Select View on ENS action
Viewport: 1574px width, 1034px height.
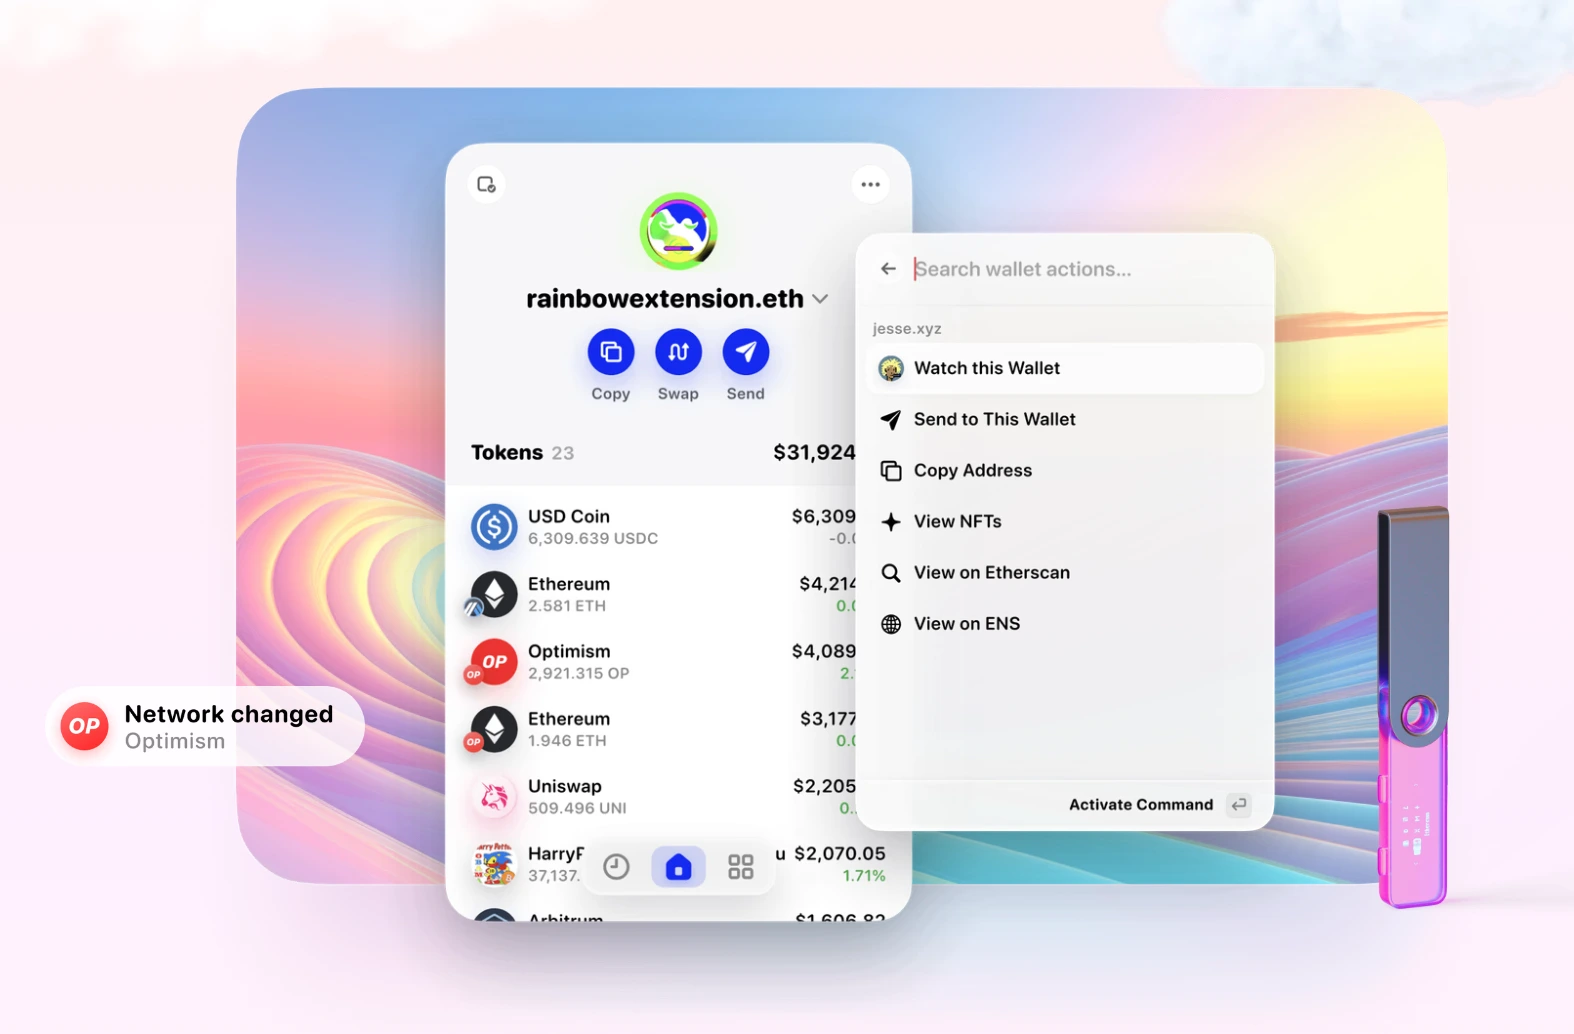pos(1065,623)
